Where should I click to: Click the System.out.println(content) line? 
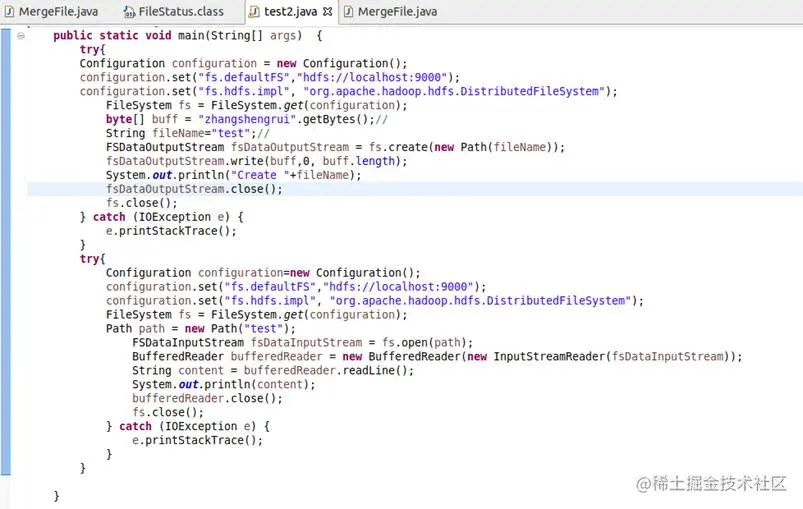click(x=224, y=385)
